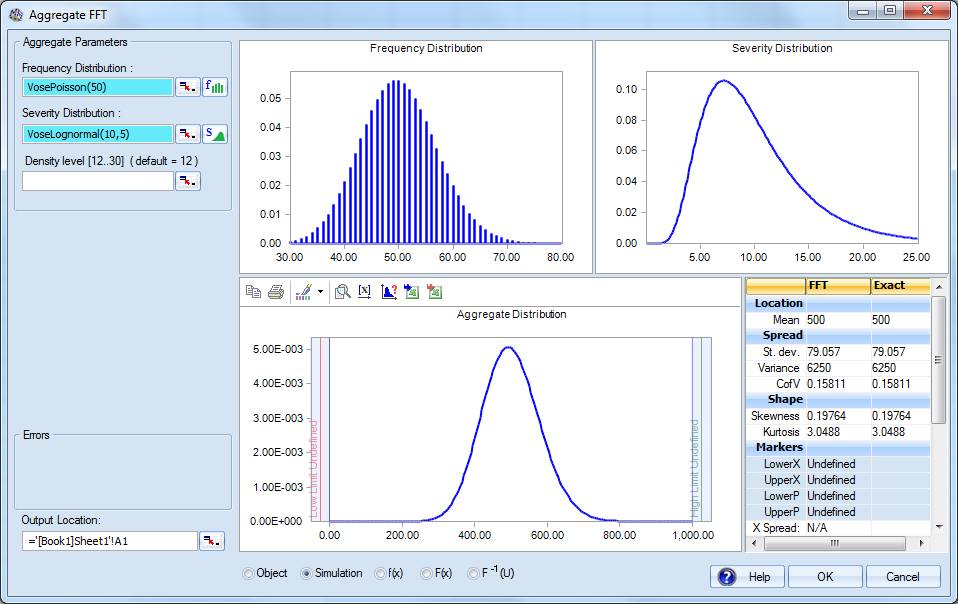Select the chart markers icon with question mark

389,290
